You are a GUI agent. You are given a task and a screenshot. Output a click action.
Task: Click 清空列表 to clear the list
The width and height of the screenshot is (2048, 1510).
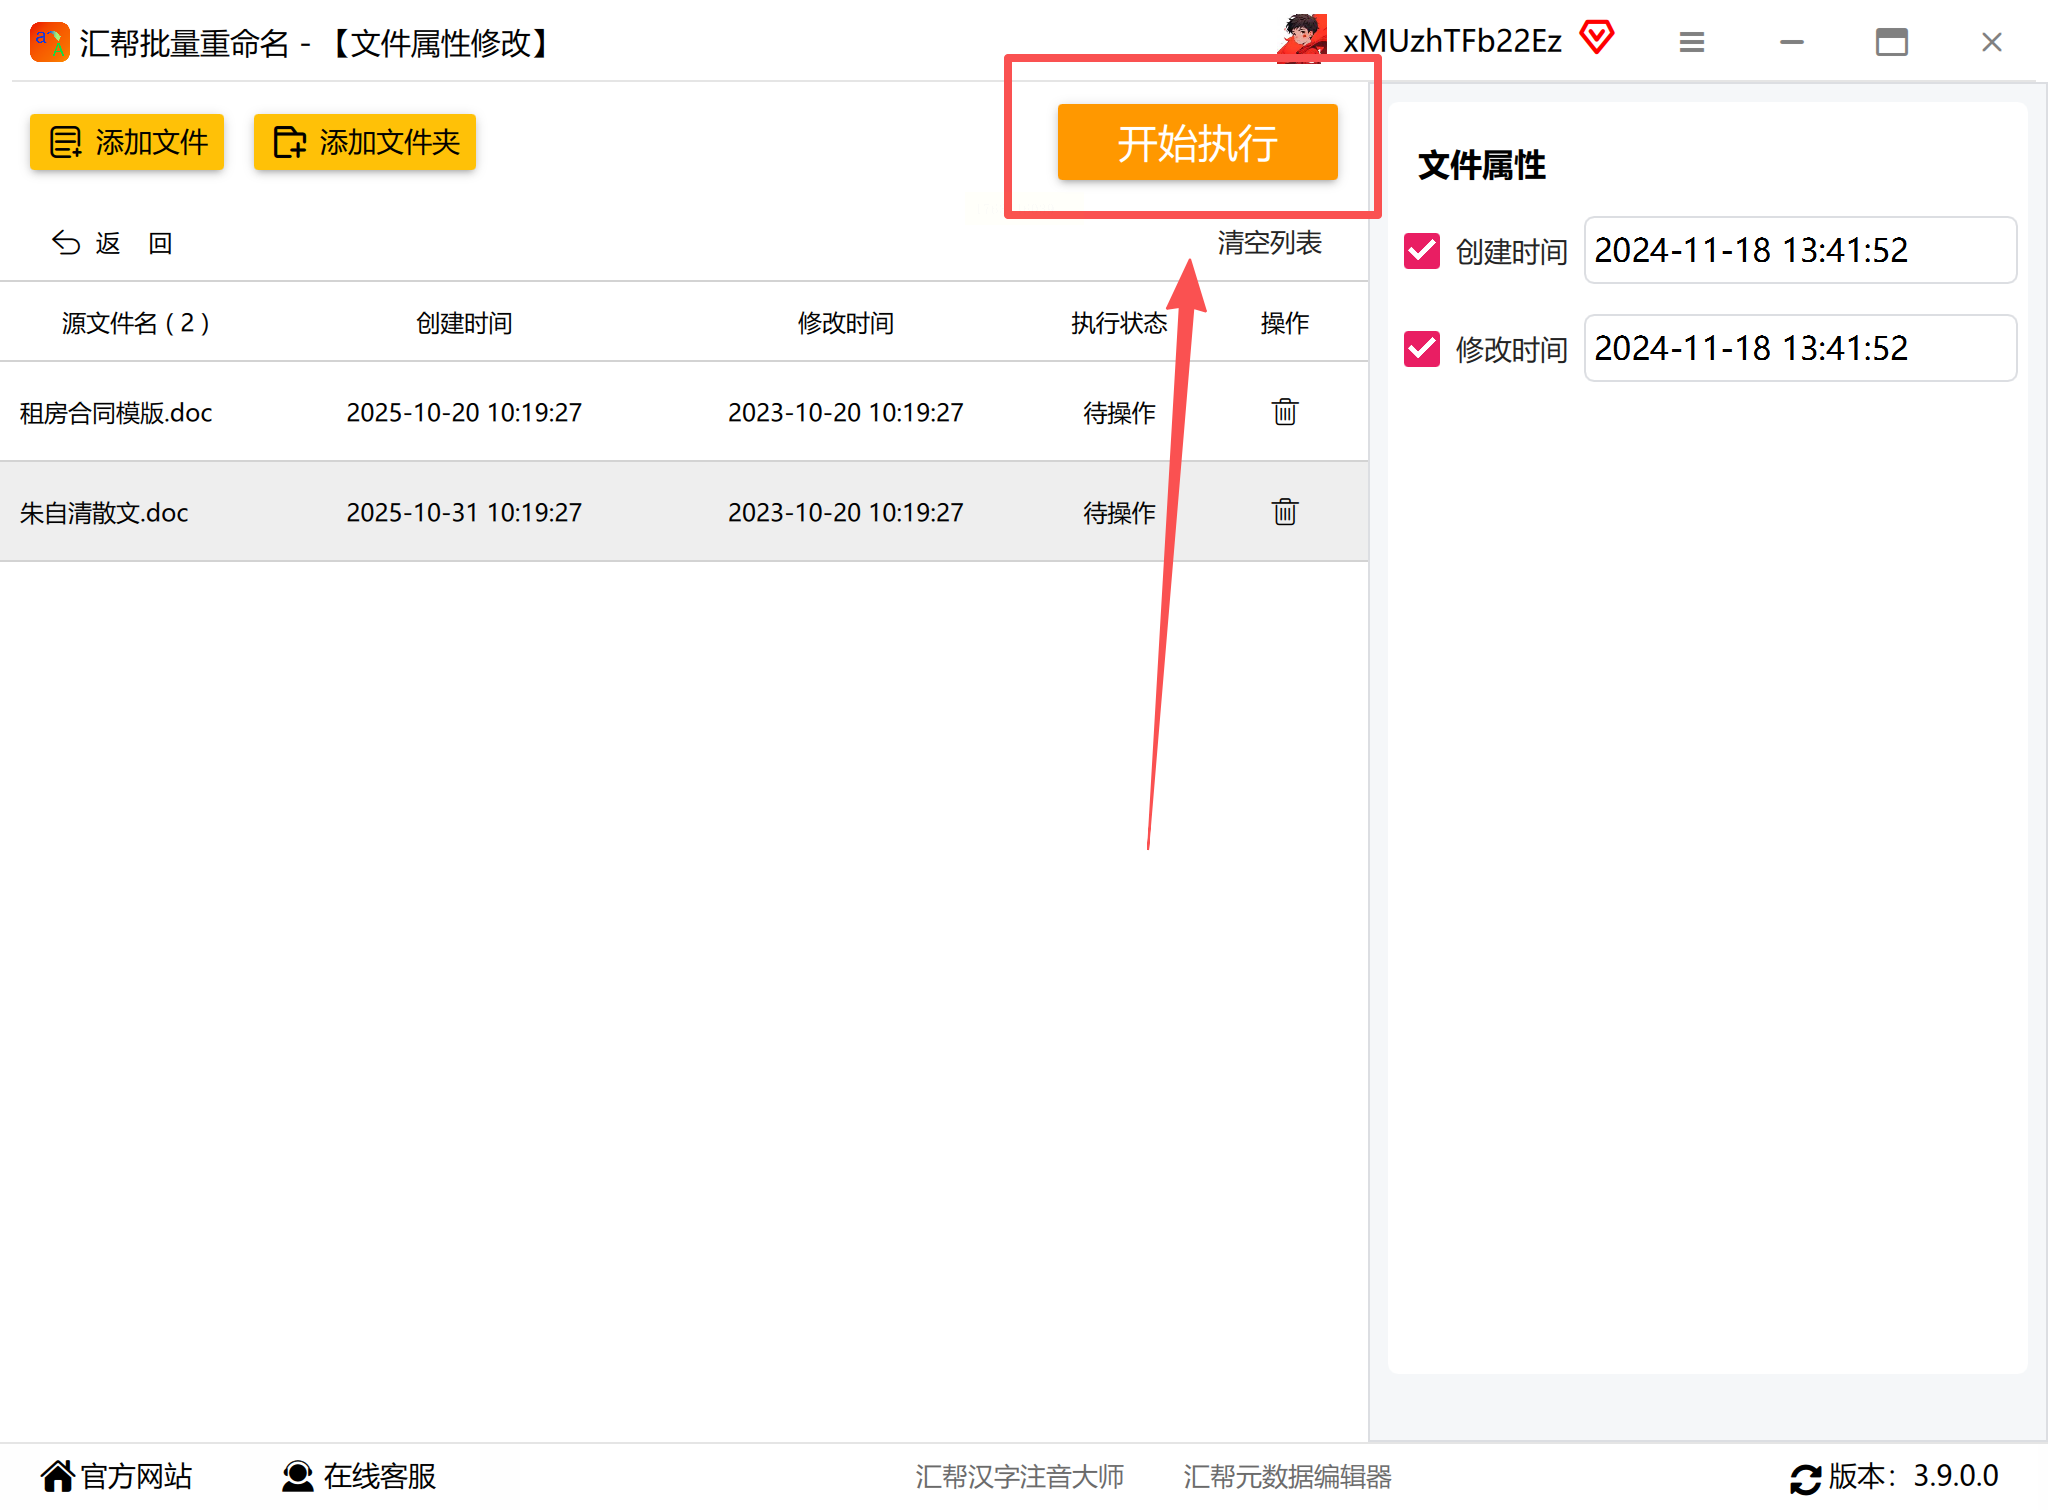[1269, 243]
